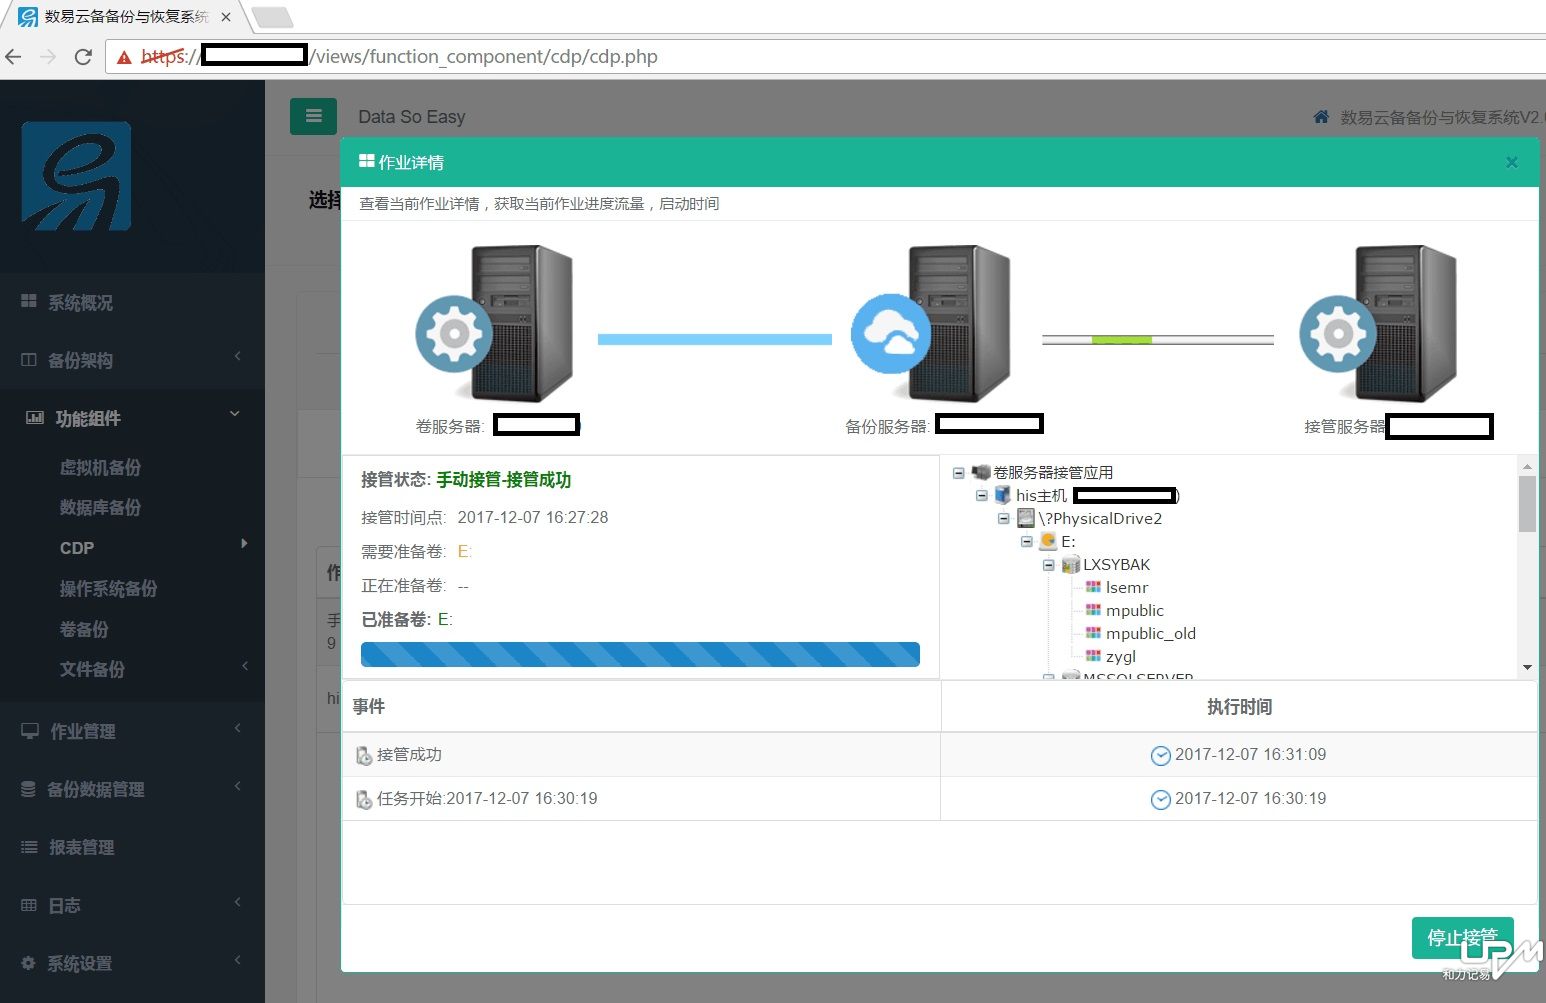
Task: Open the 卷备份 submenu item
Action: [x=84, y=629]
